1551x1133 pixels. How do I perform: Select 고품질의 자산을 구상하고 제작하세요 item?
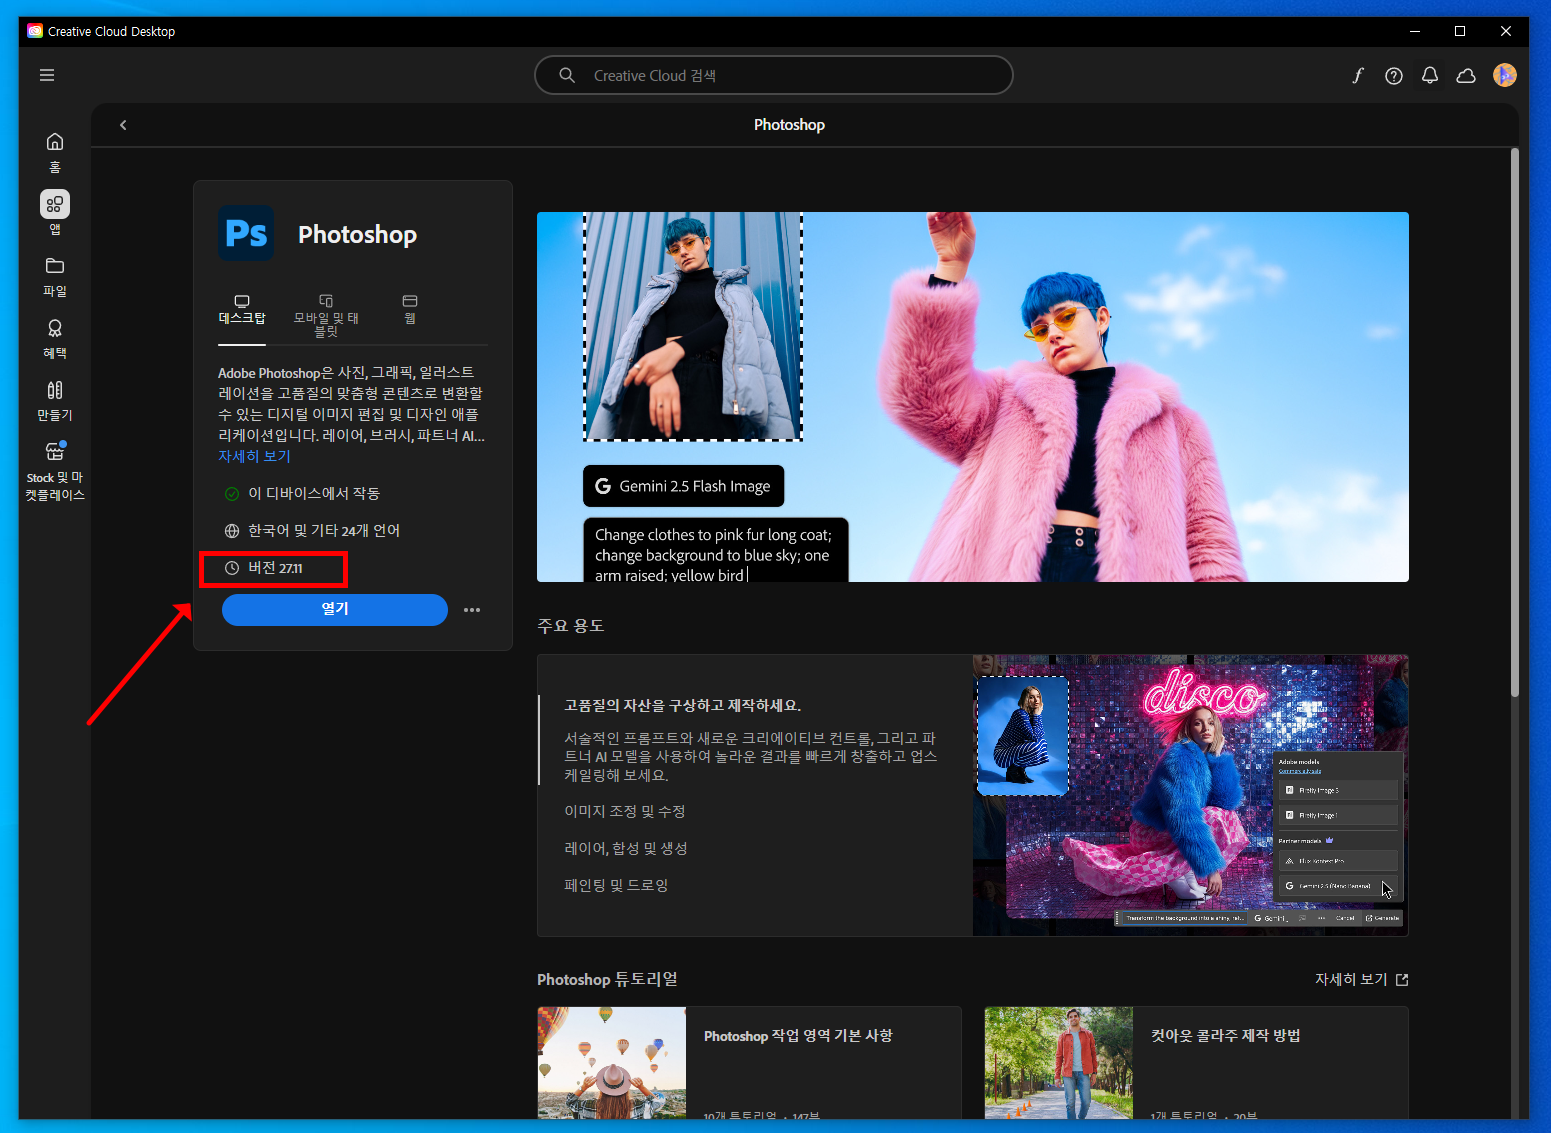(683, 705)
